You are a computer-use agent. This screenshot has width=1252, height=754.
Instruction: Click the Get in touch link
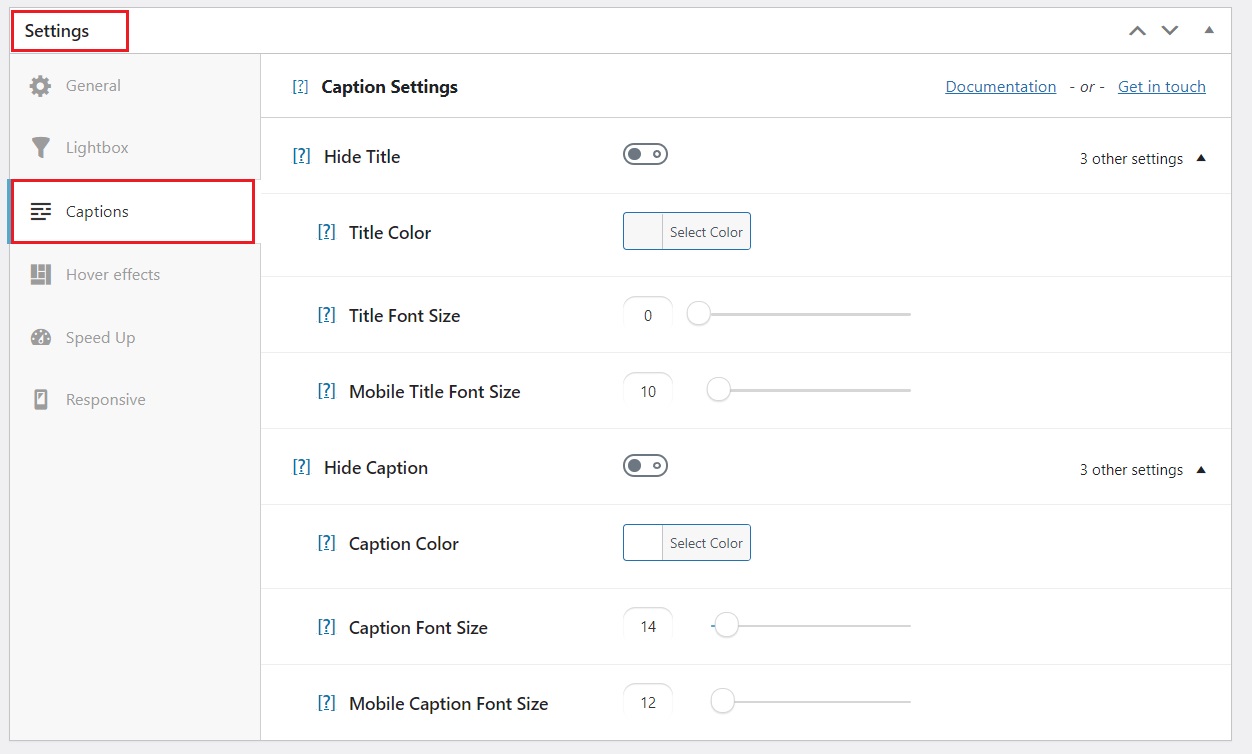point(1161,87)
